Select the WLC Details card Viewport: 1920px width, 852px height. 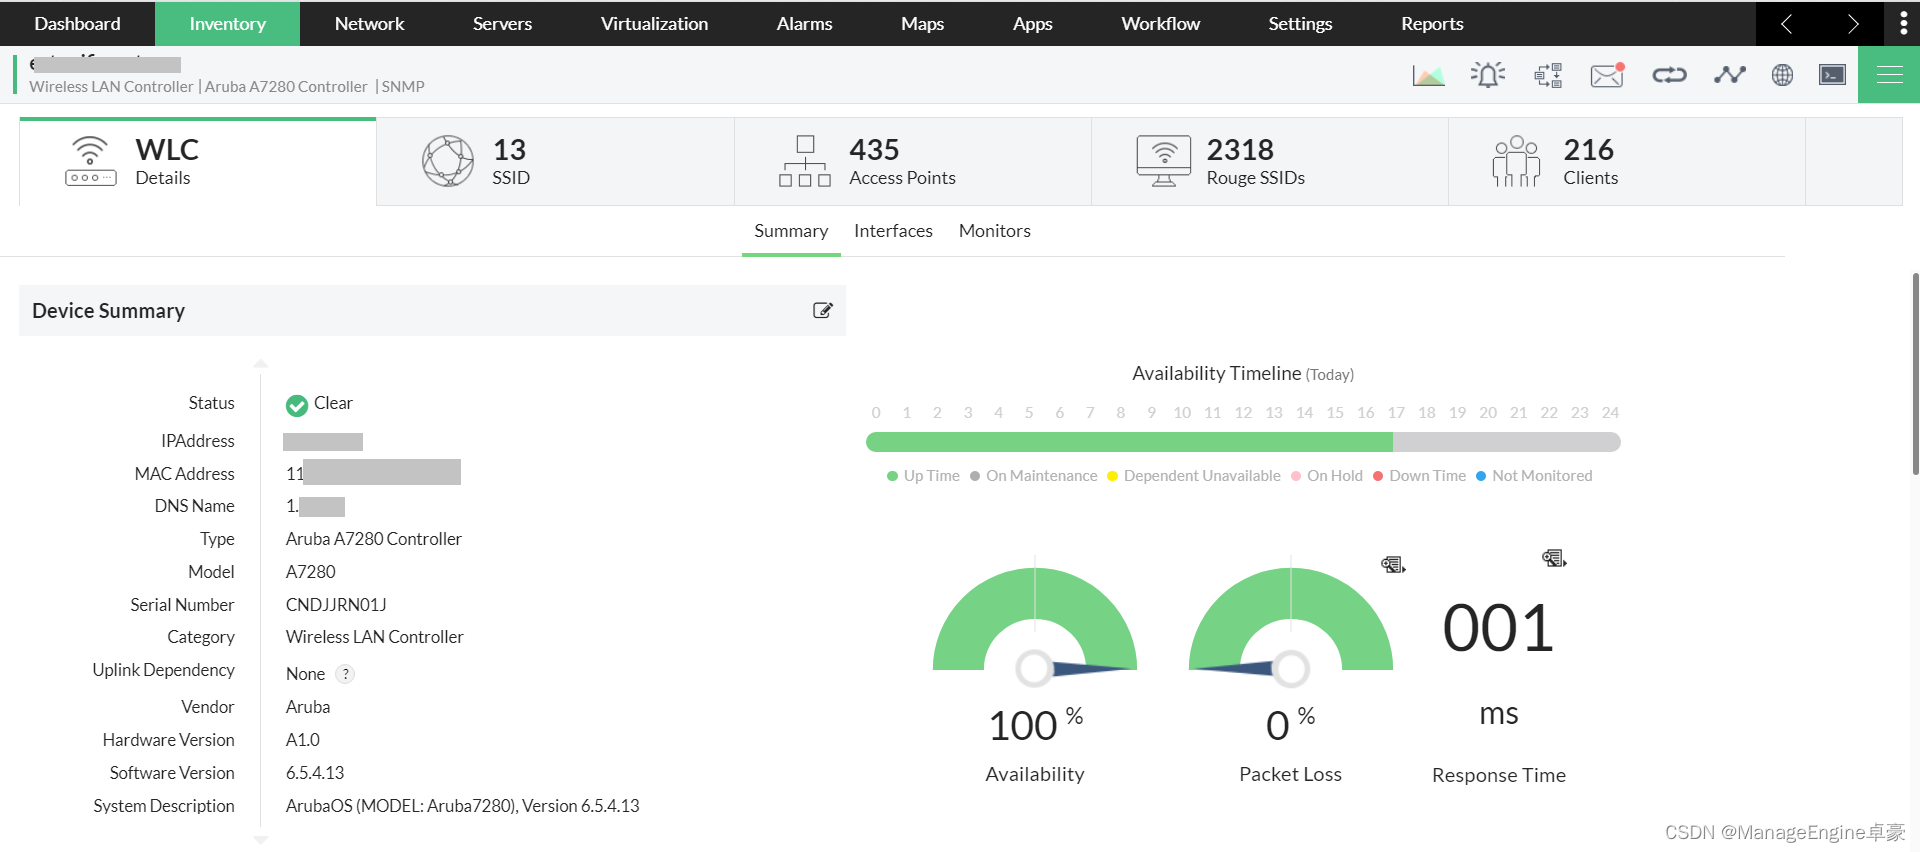point(198,162)
